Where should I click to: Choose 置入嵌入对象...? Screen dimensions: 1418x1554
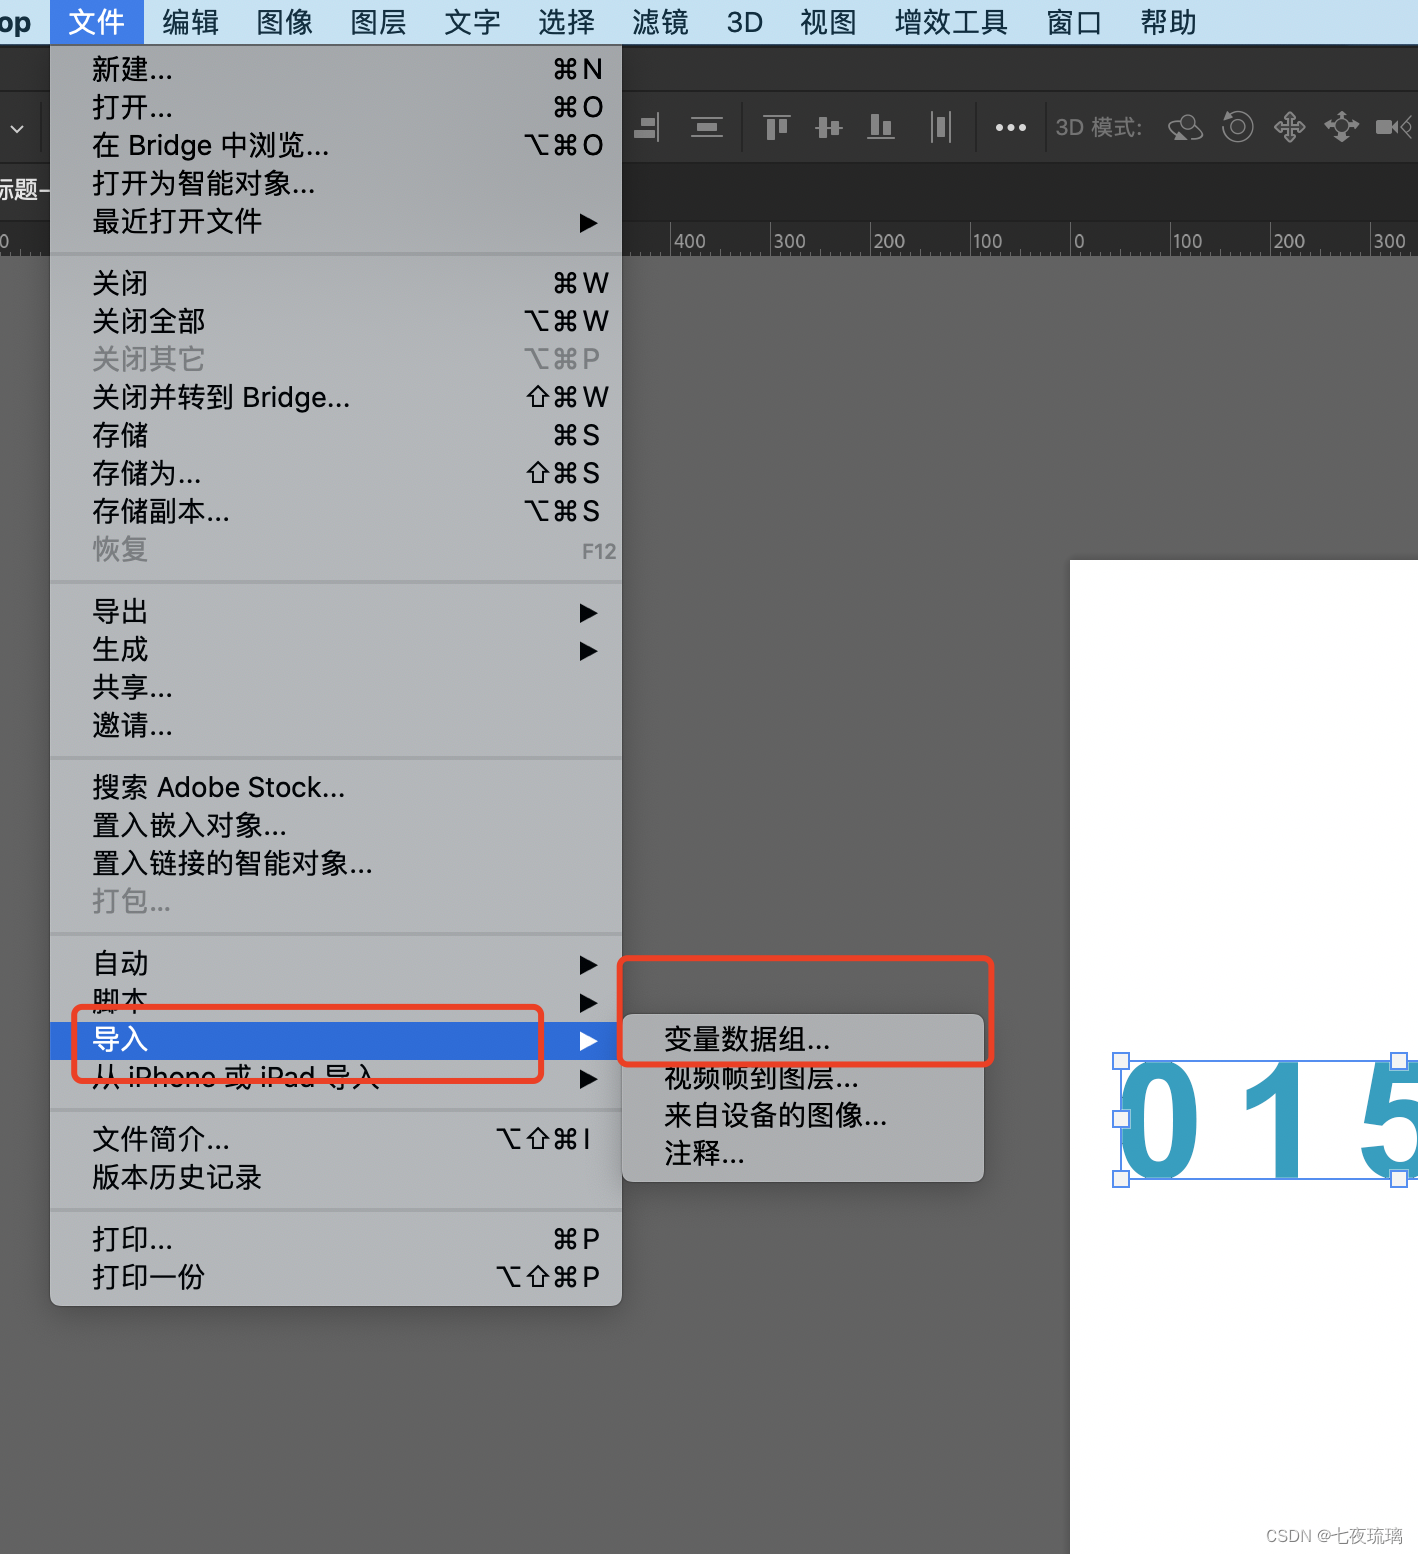pos(336,826)
